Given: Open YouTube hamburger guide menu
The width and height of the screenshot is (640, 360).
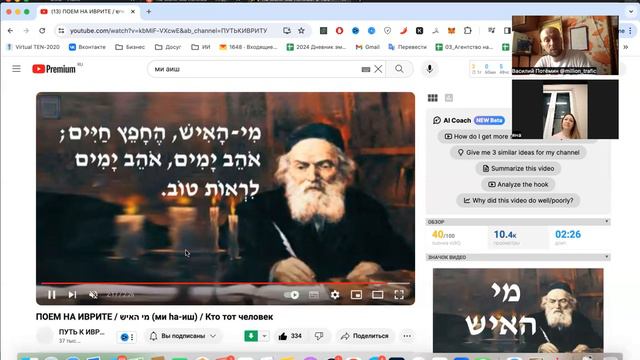Looking at the screenshot, I should (x=16, y=69).
